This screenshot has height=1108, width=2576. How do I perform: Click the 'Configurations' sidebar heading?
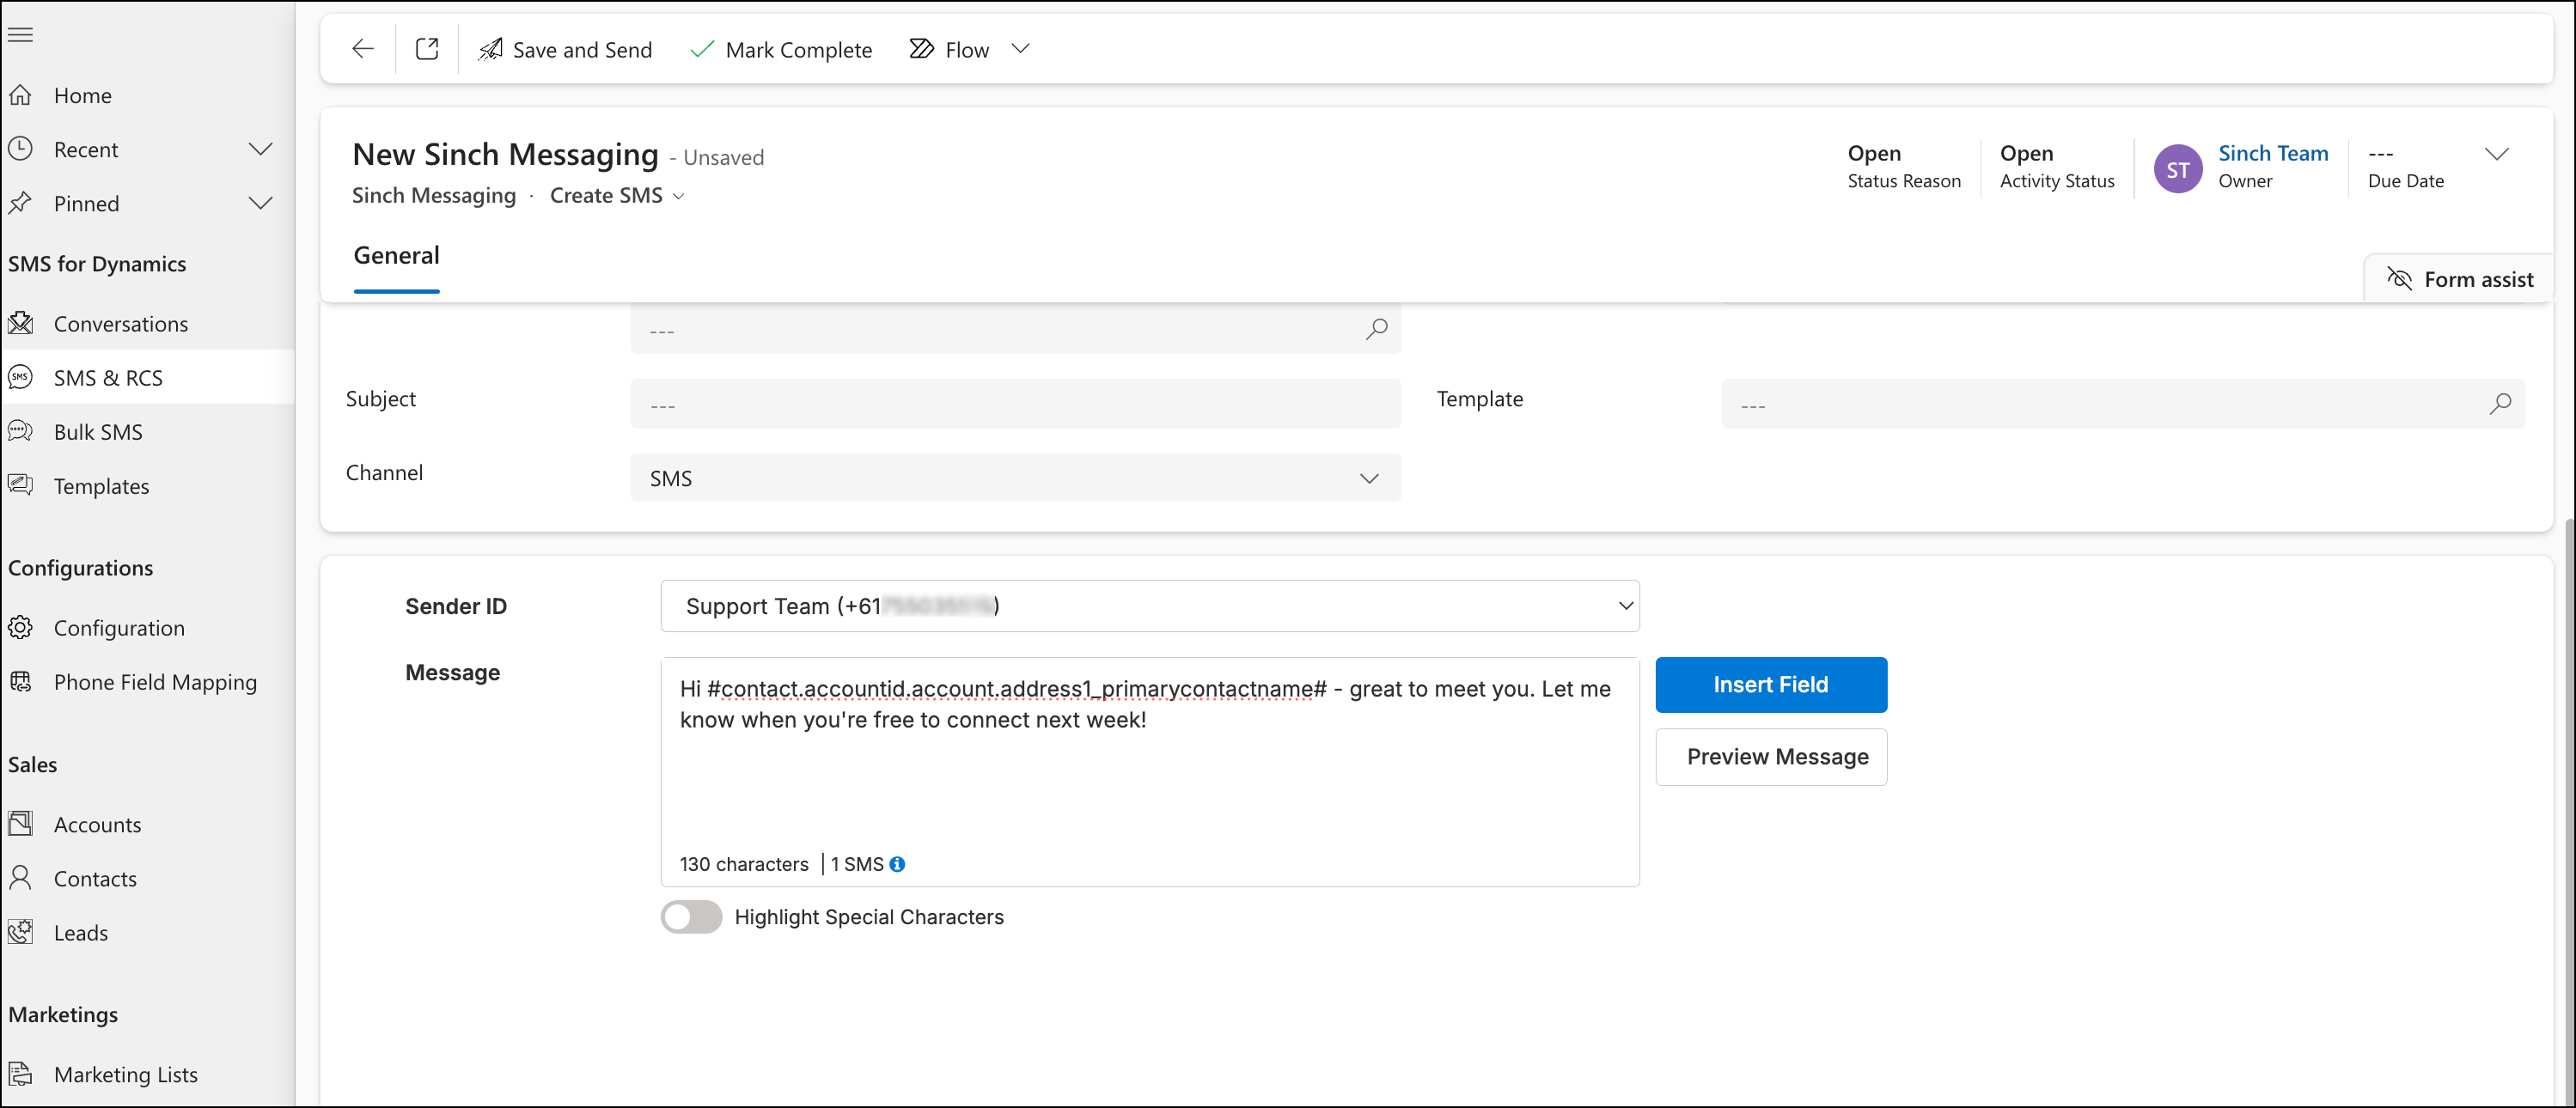pyautogui.click(x=81, y=568)
